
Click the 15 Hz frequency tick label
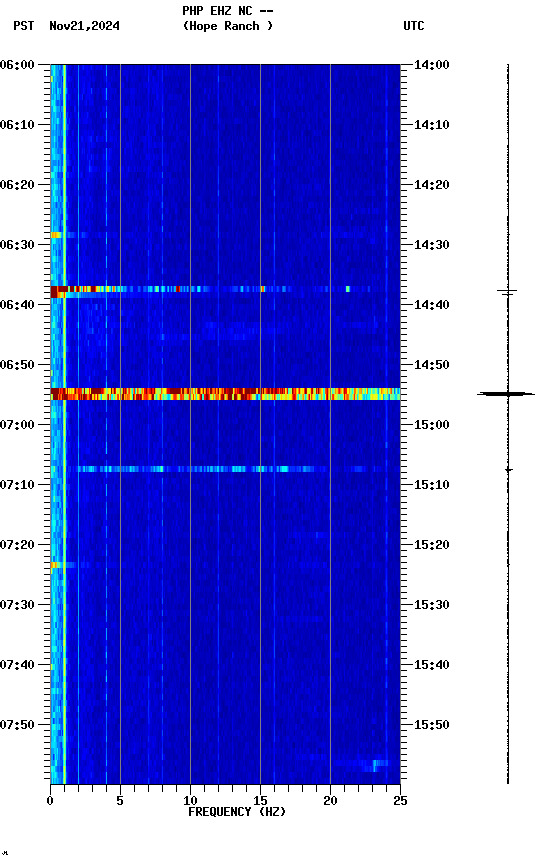click(260, 801)
